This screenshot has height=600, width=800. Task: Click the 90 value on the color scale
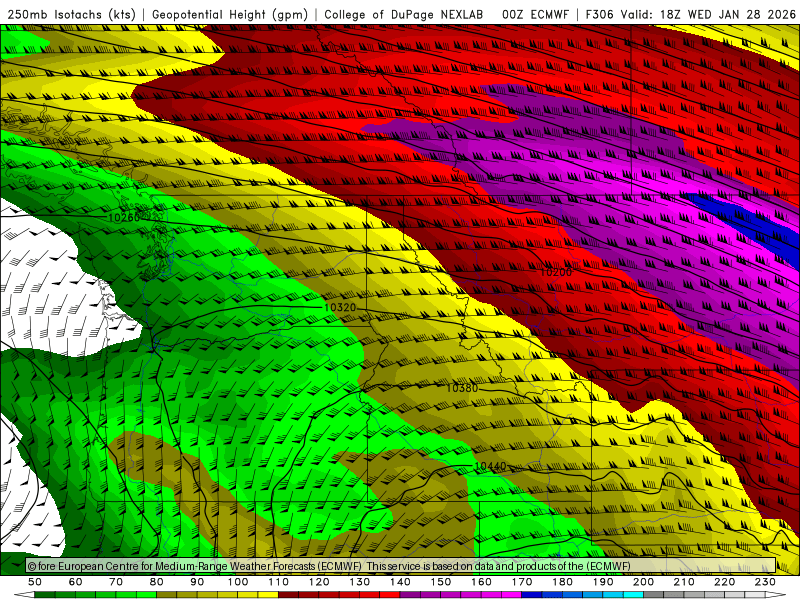(197, 582)
